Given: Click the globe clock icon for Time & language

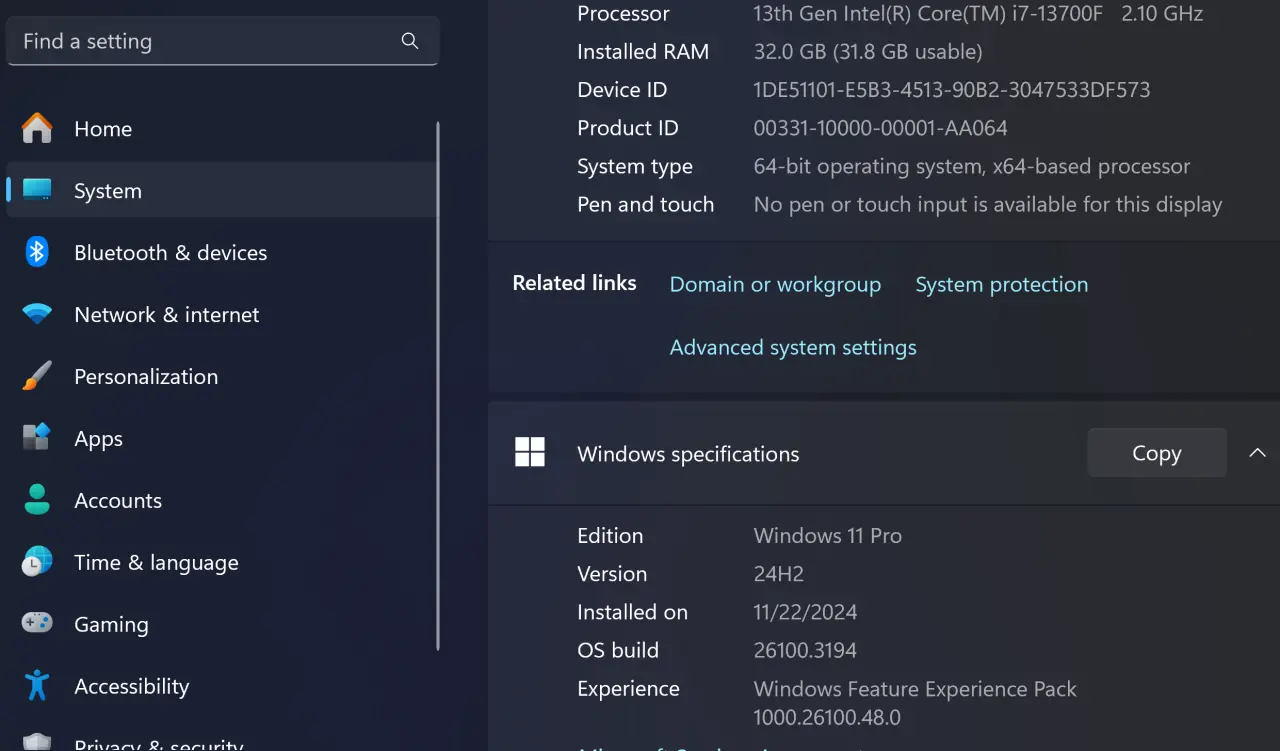Looking at the screenshot, I should tap(37, 562).
